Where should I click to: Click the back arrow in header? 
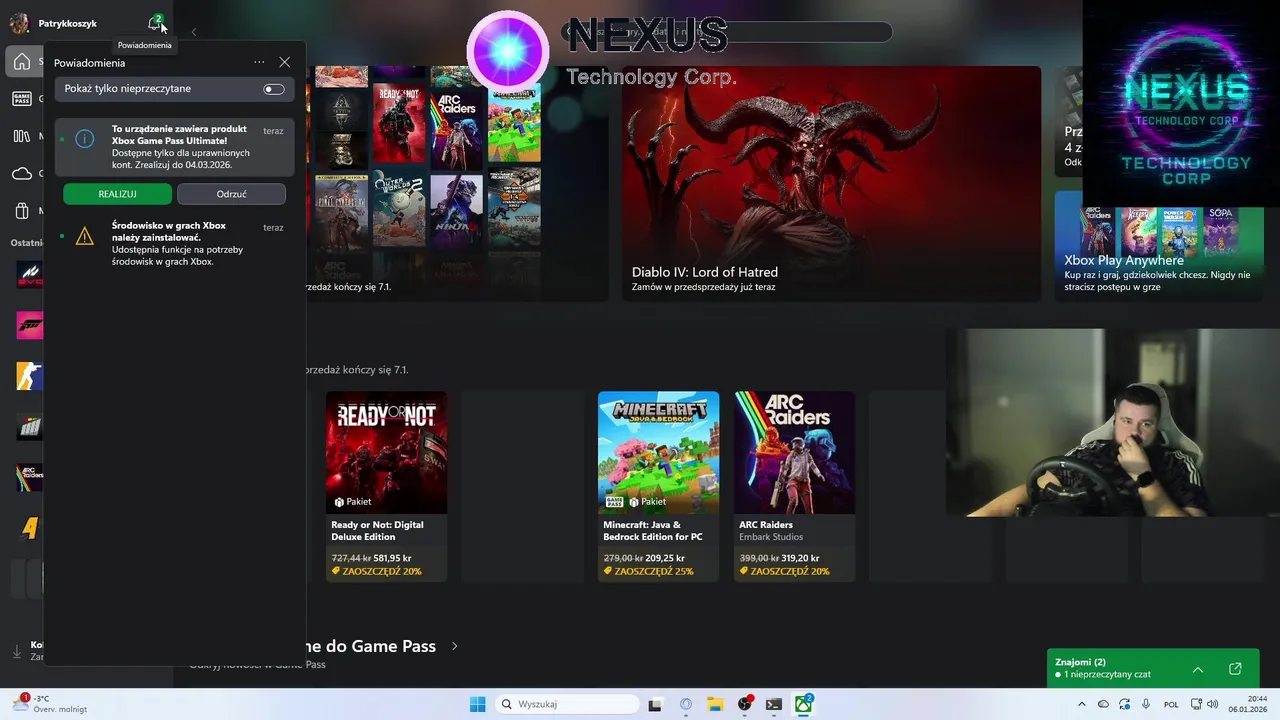click(x=194, y=32)
